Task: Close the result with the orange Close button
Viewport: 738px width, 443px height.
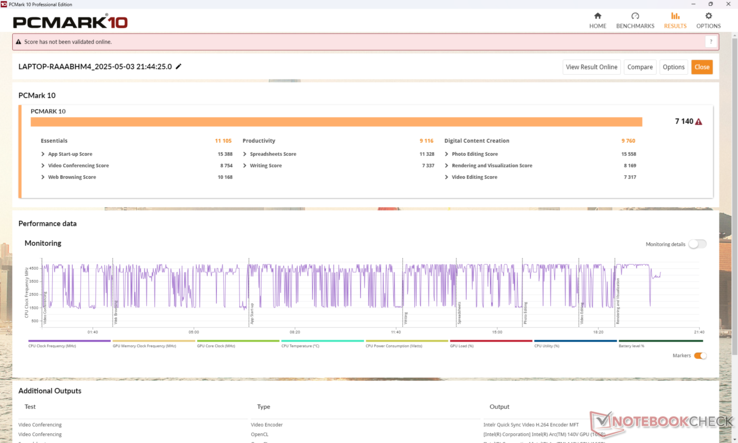Action: 702,67
